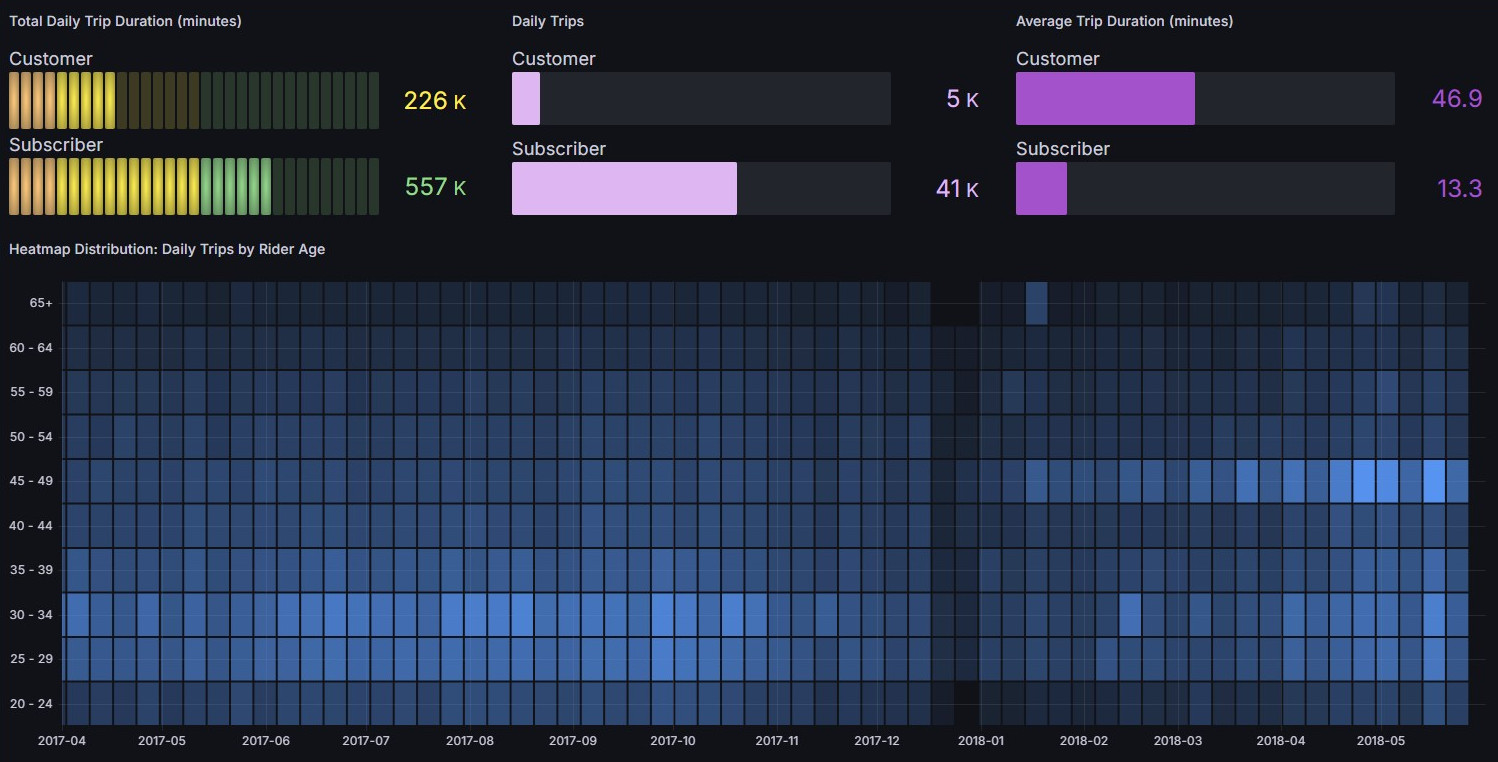Click the 45 - 49 age row label
This screenshot has width=1498, height=762.
point(32,481)
